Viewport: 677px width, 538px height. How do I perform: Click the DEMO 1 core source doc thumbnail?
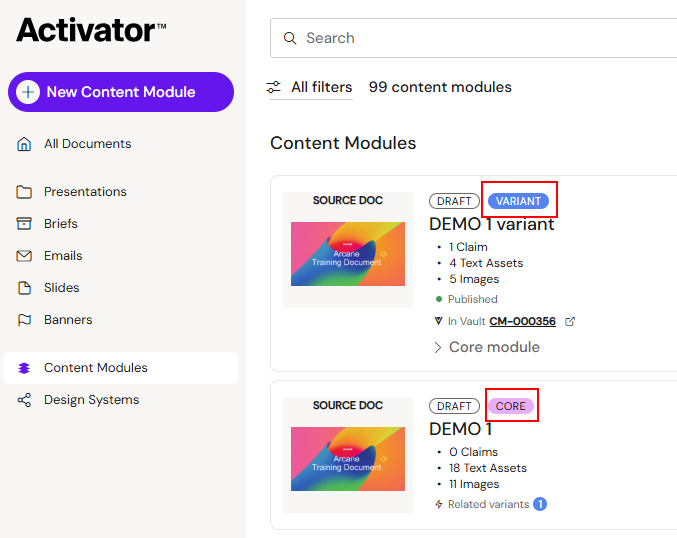(x=348, y=459)
